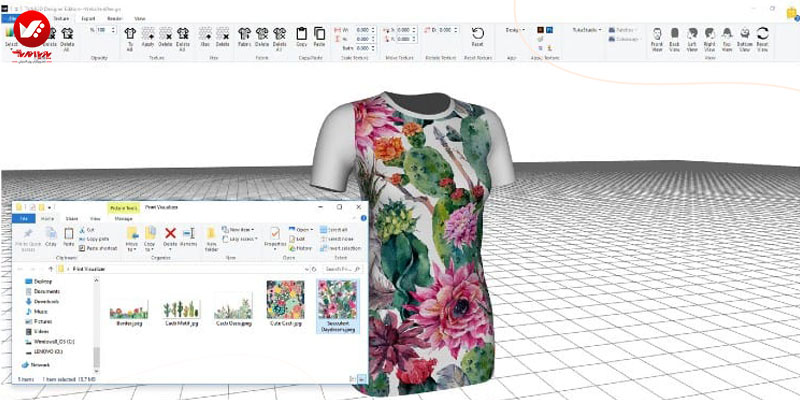Click the Fabric button in the Fabric group
Image resolution: width=800 pixels, height=400 pixels.
(244, 38)
